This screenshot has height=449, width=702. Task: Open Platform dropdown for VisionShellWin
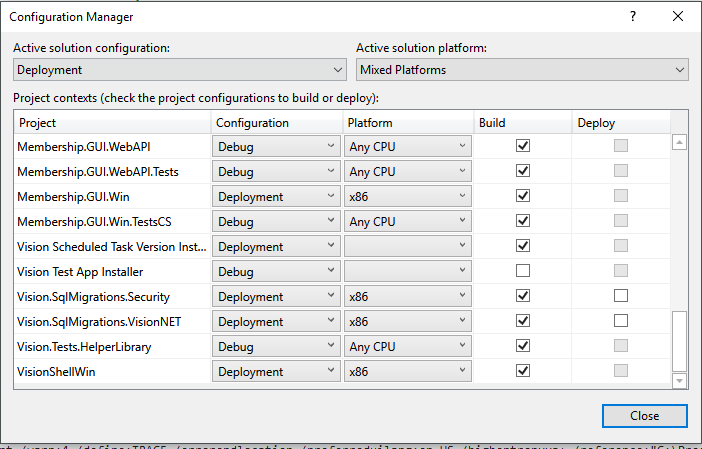(x=408, y=371)
